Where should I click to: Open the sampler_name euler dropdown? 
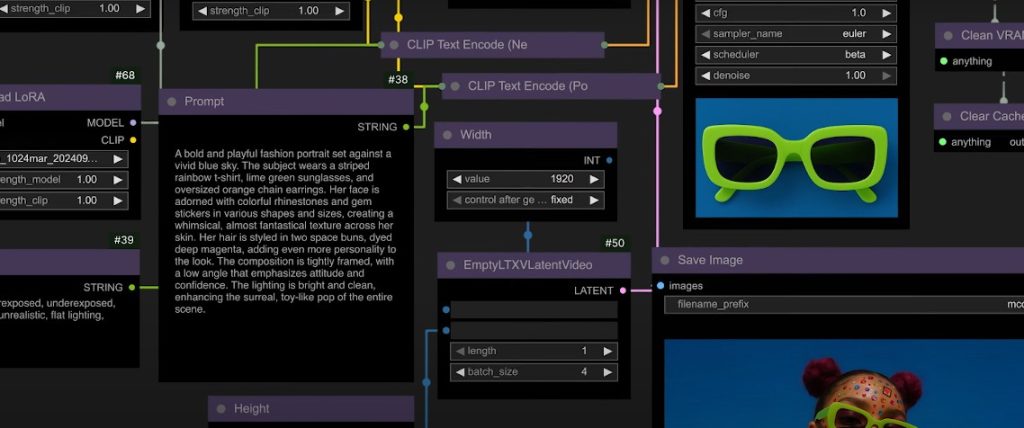[796, 33]
